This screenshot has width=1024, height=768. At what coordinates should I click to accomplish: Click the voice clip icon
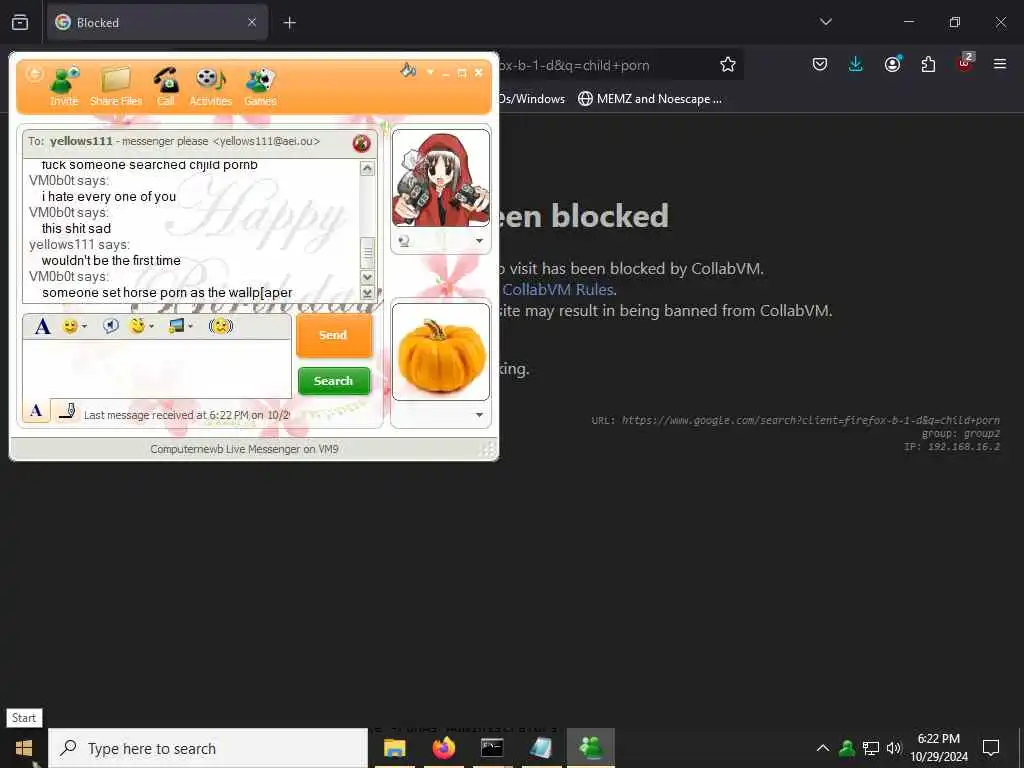110,325
